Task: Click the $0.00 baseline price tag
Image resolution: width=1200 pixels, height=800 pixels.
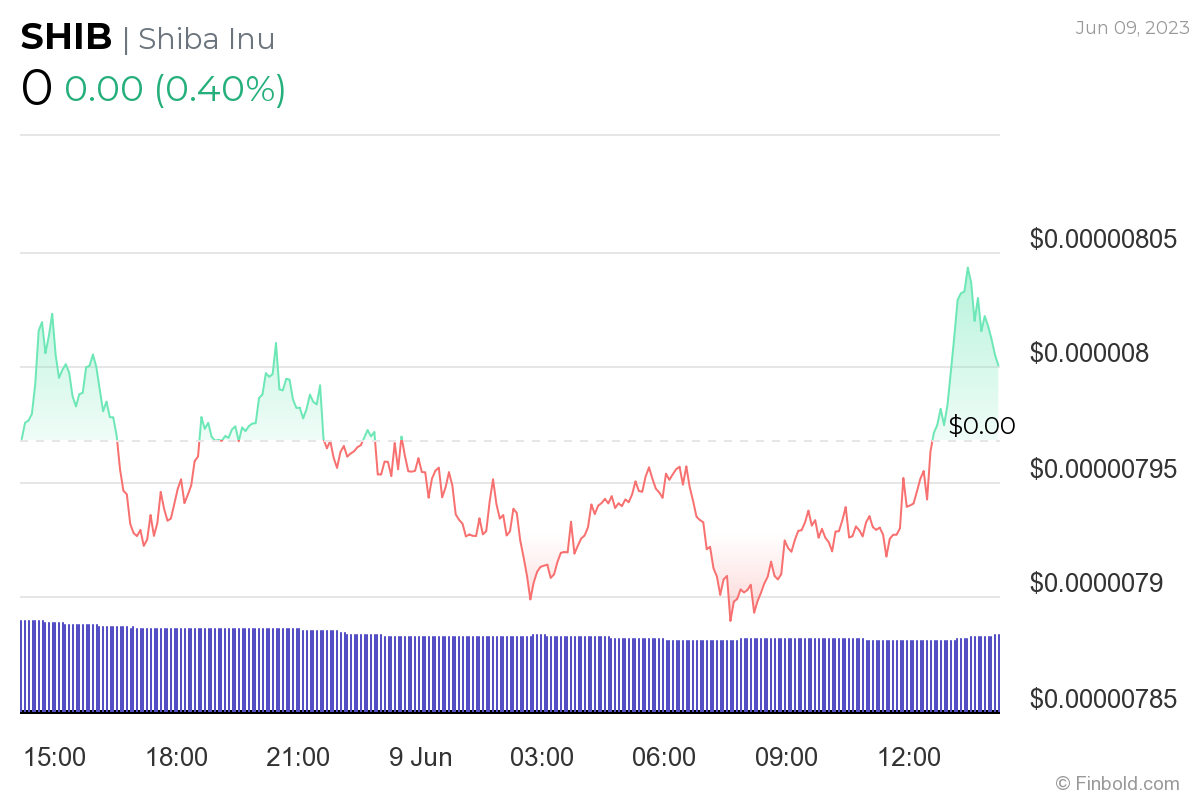Action: coord(982,426)
